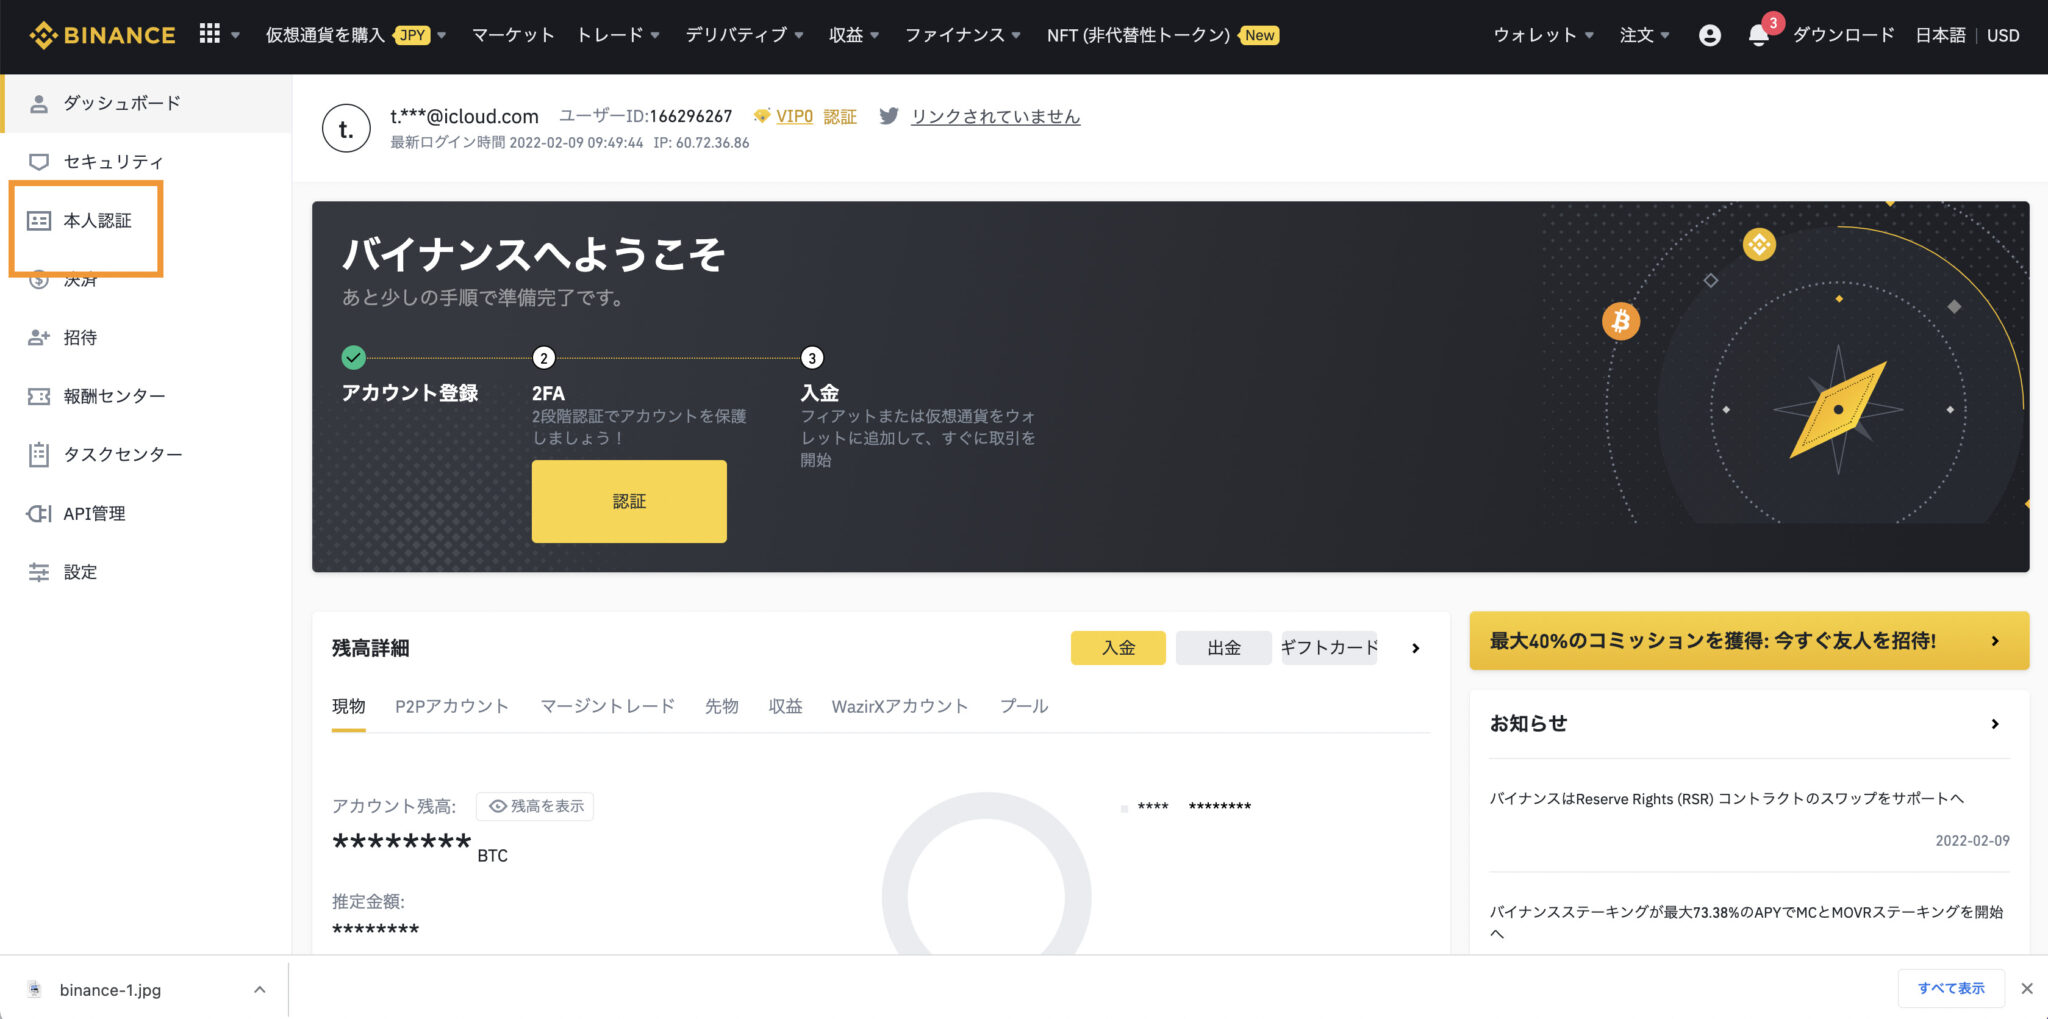Click the ダウンロード link

click(1843, 35)
